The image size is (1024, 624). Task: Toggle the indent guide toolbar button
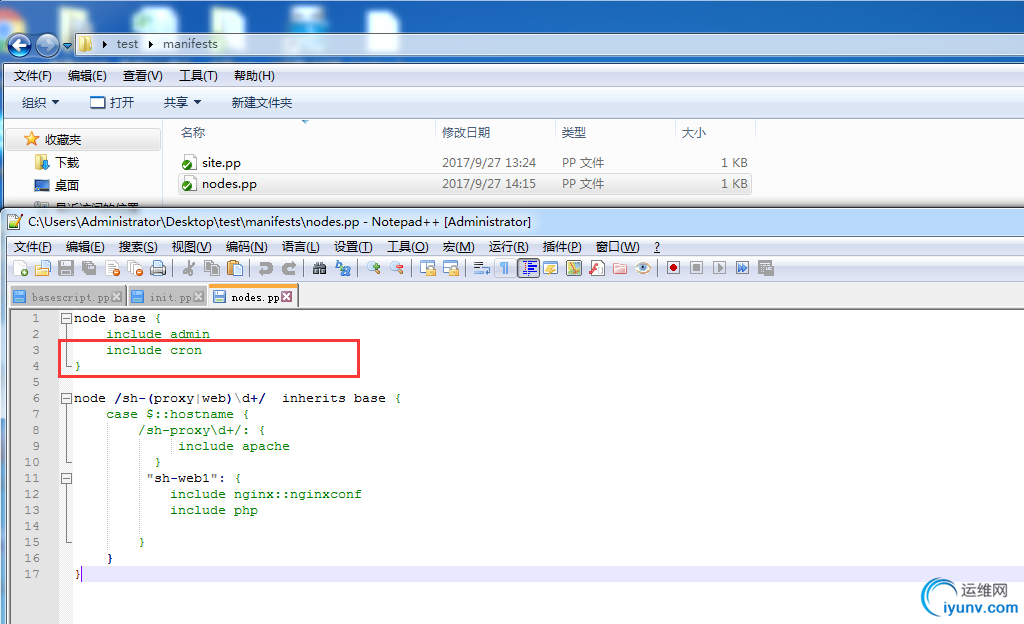(528, 268)
